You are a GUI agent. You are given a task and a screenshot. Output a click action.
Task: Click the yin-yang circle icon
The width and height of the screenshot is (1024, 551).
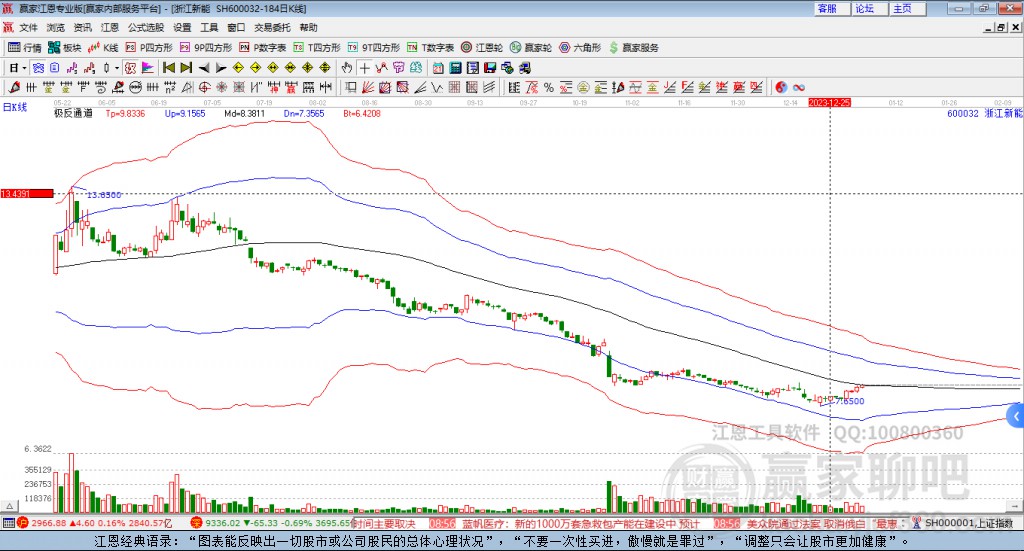(781, 87)
